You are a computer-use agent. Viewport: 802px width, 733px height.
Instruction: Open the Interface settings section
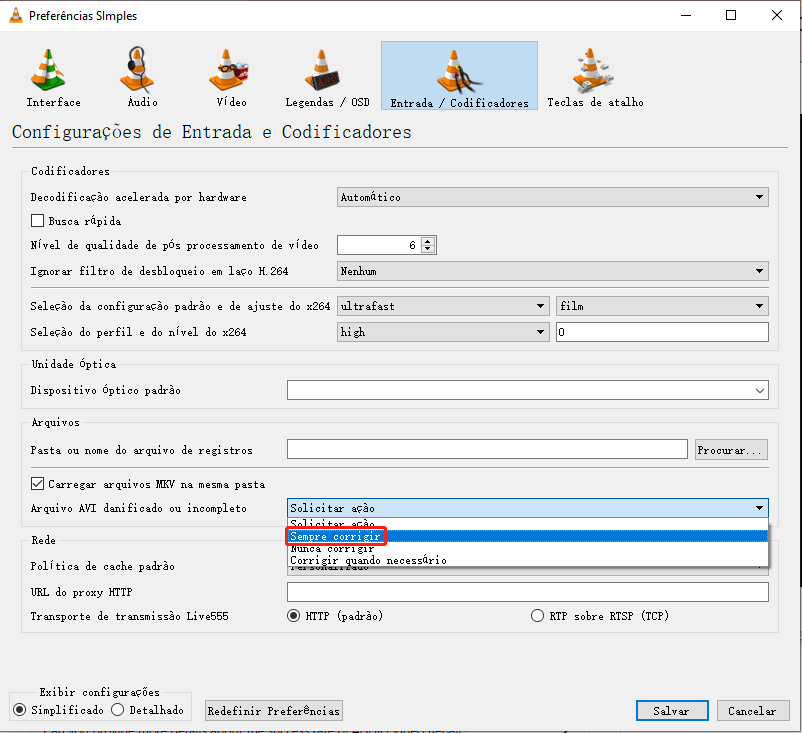pos(52,75)
